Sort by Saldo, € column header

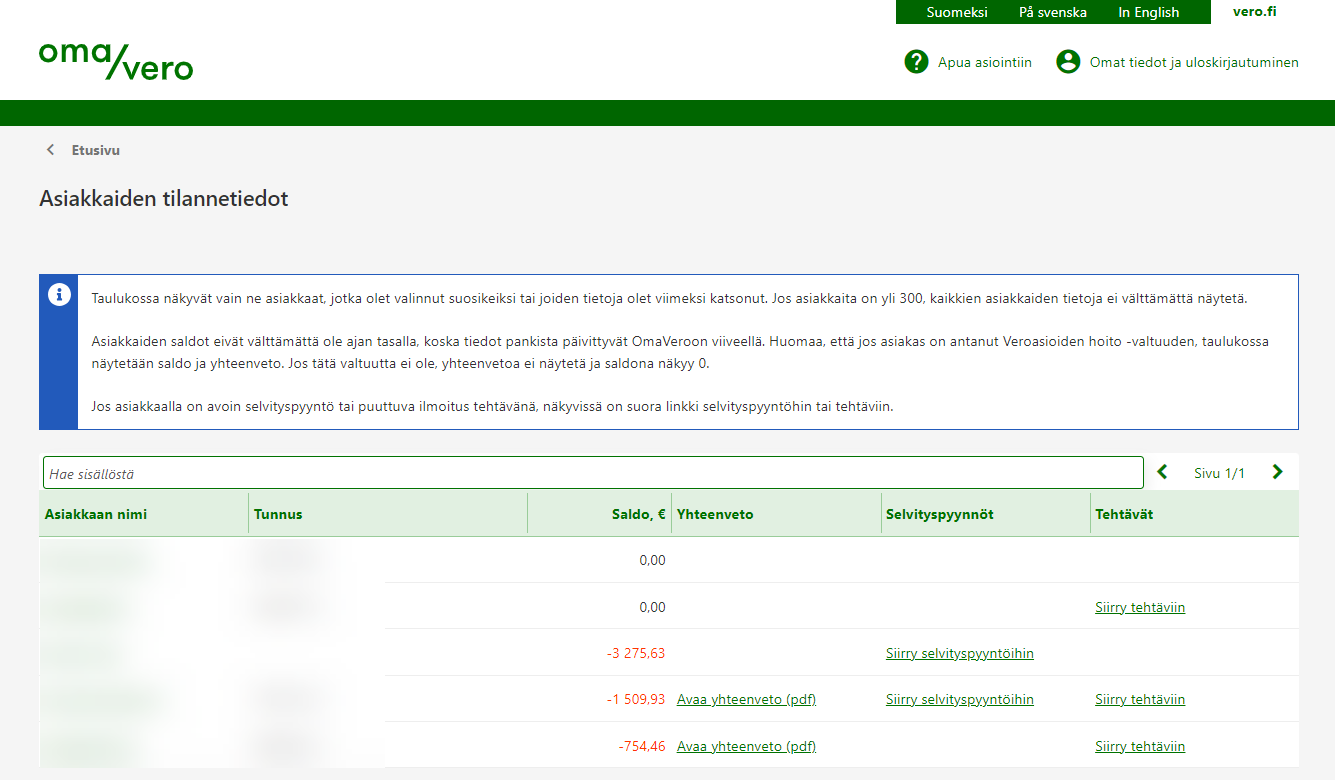click(x=640, y=514)
